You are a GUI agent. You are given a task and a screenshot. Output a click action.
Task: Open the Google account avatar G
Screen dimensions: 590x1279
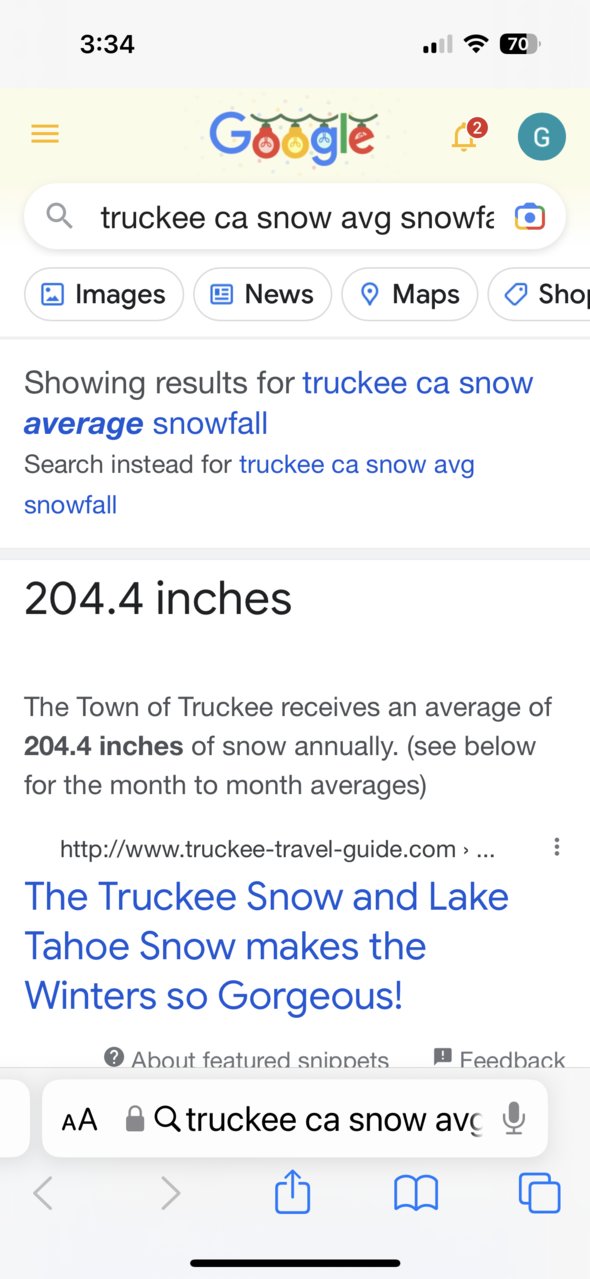541,137
